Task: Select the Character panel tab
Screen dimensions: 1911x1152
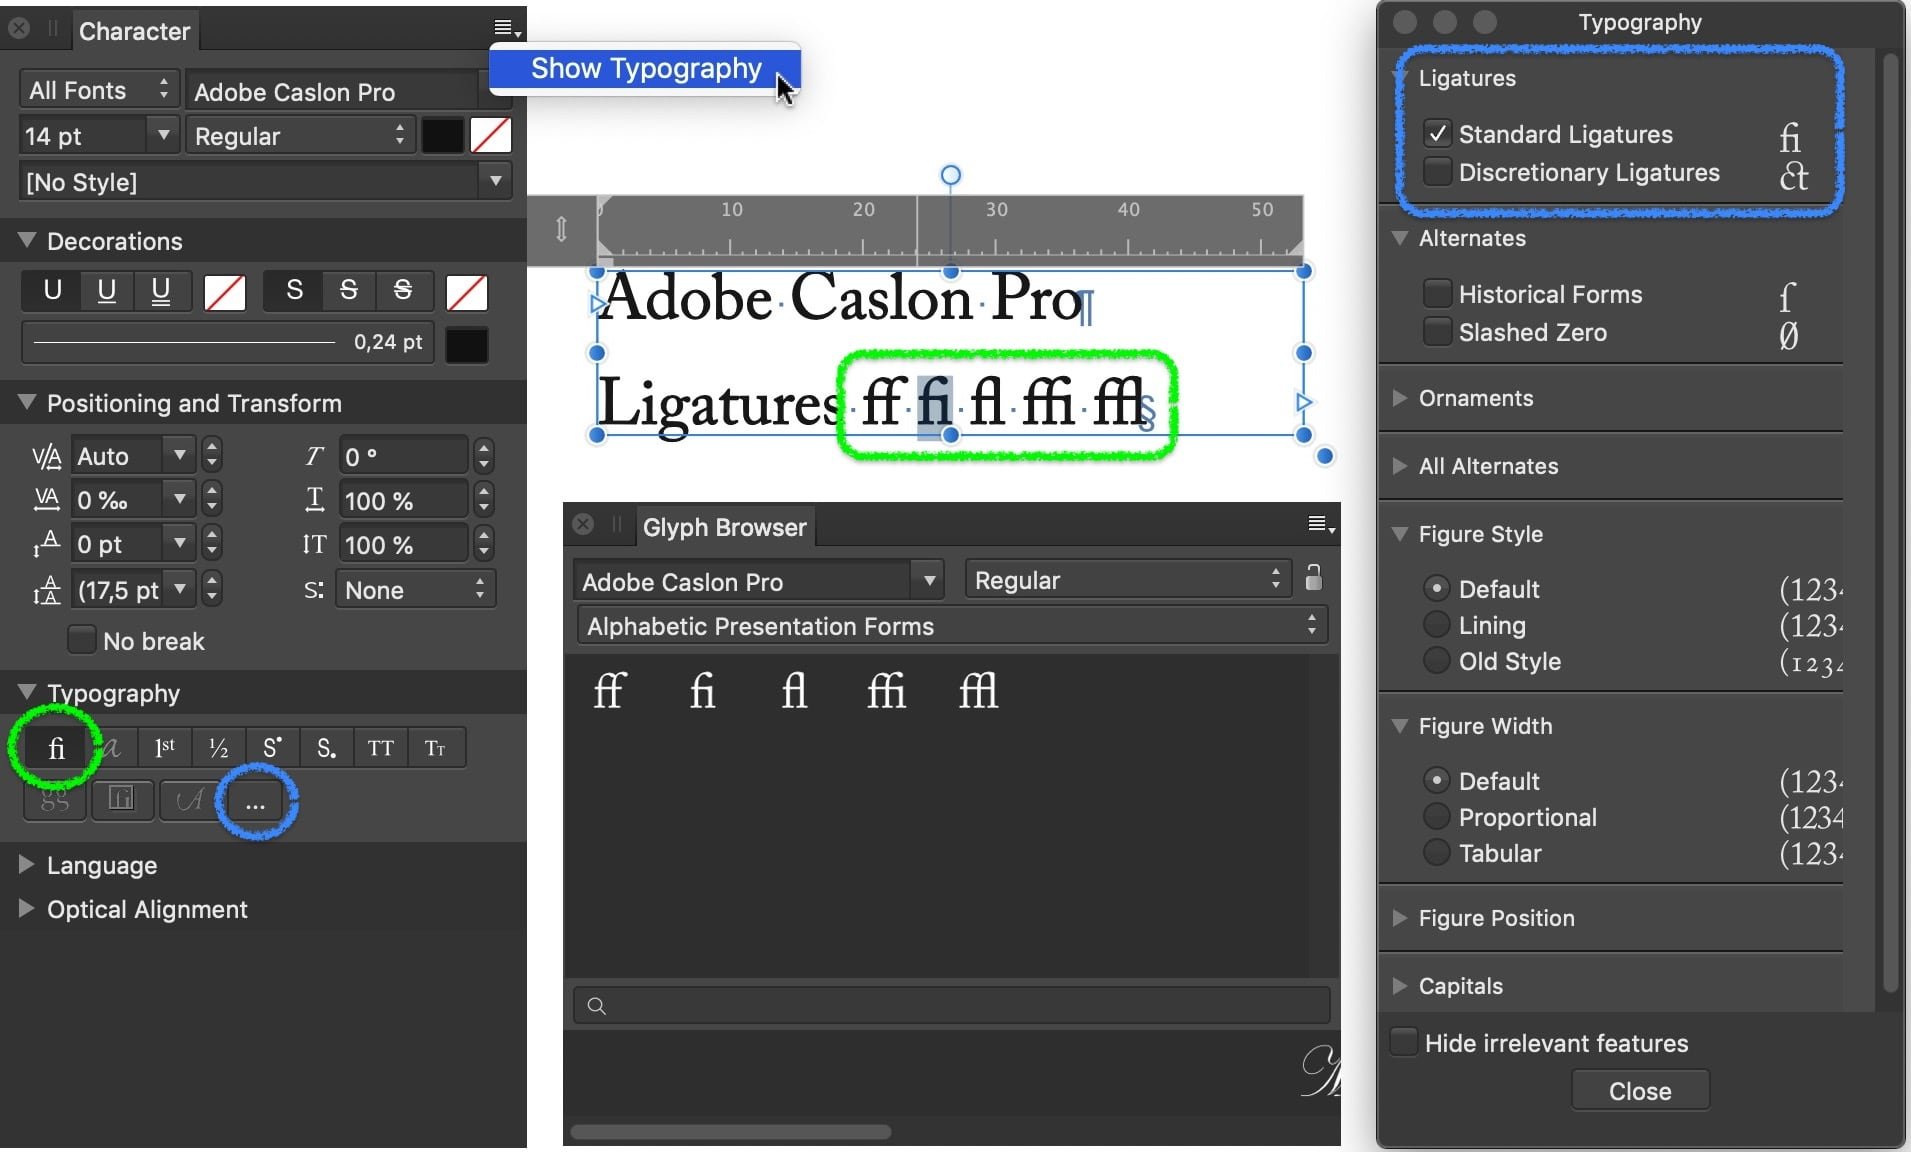Action: tap(134, 31)
